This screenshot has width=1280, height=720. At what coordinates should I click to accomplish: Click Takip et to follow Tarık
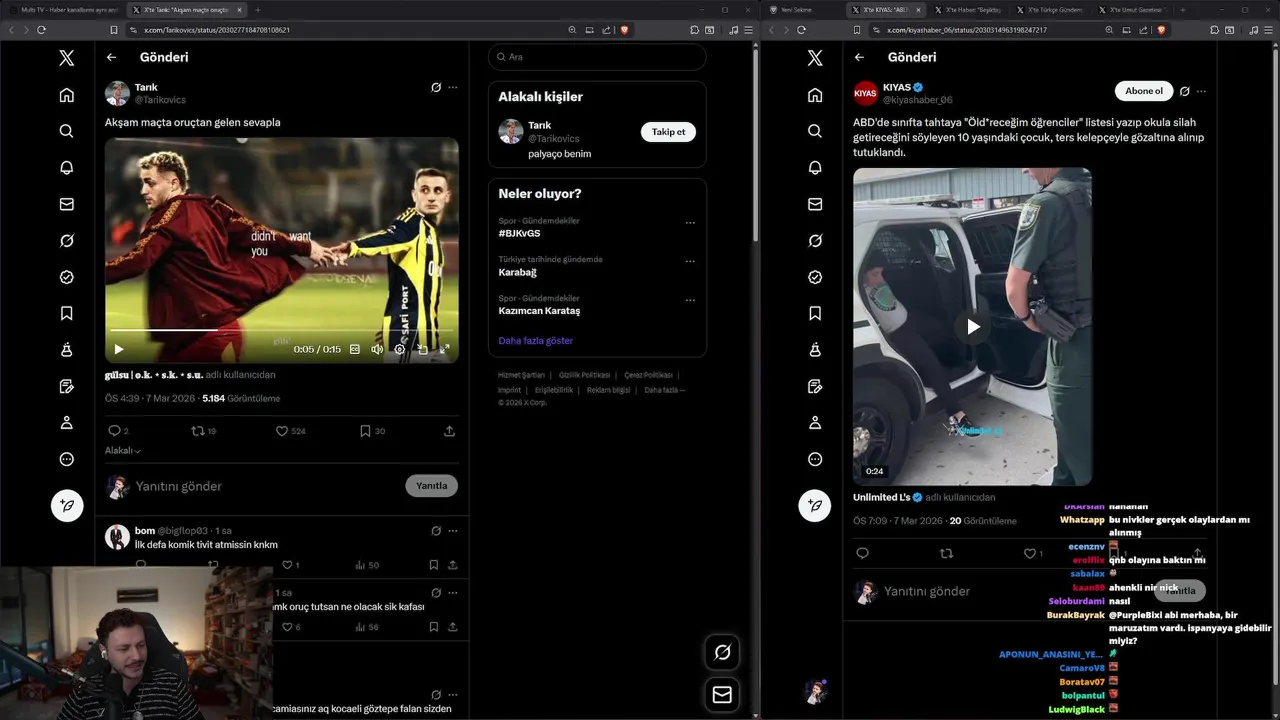point(668,132)
